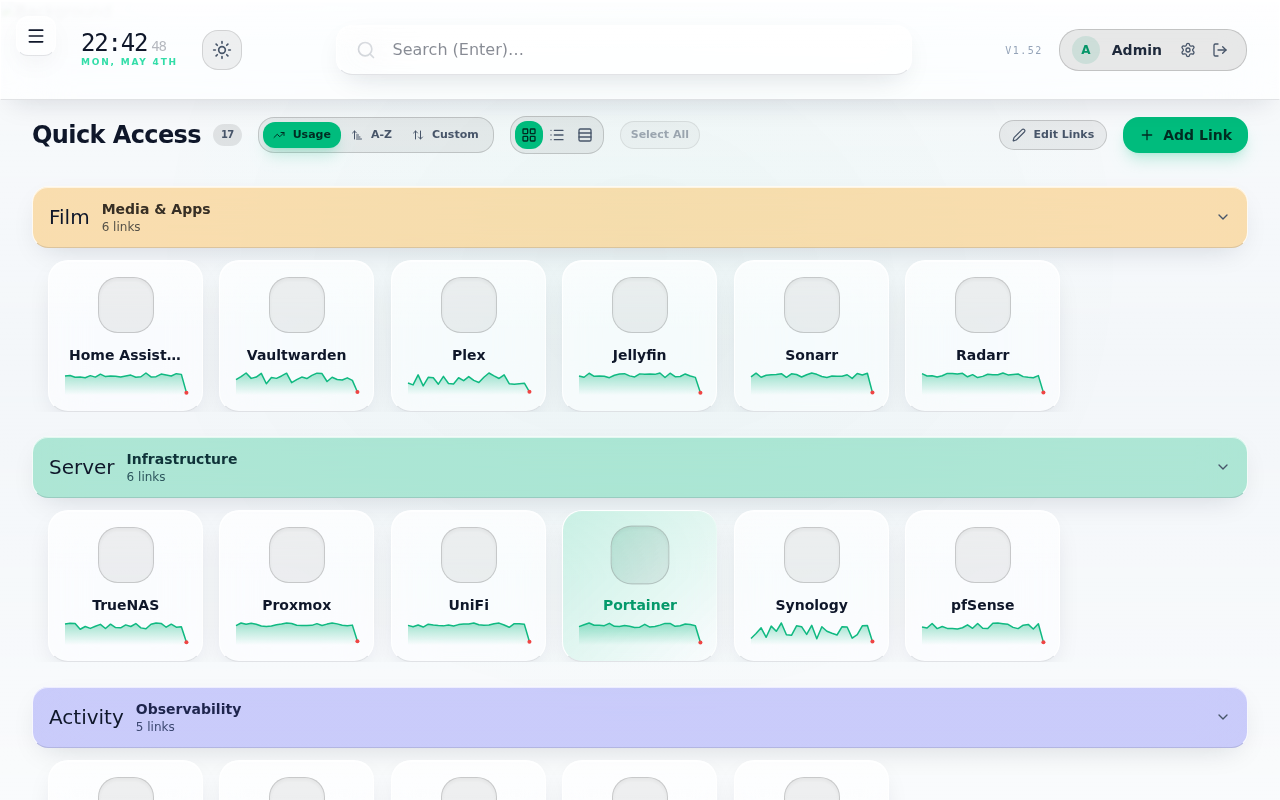Click the 17 links count badge

pos(227,135)
